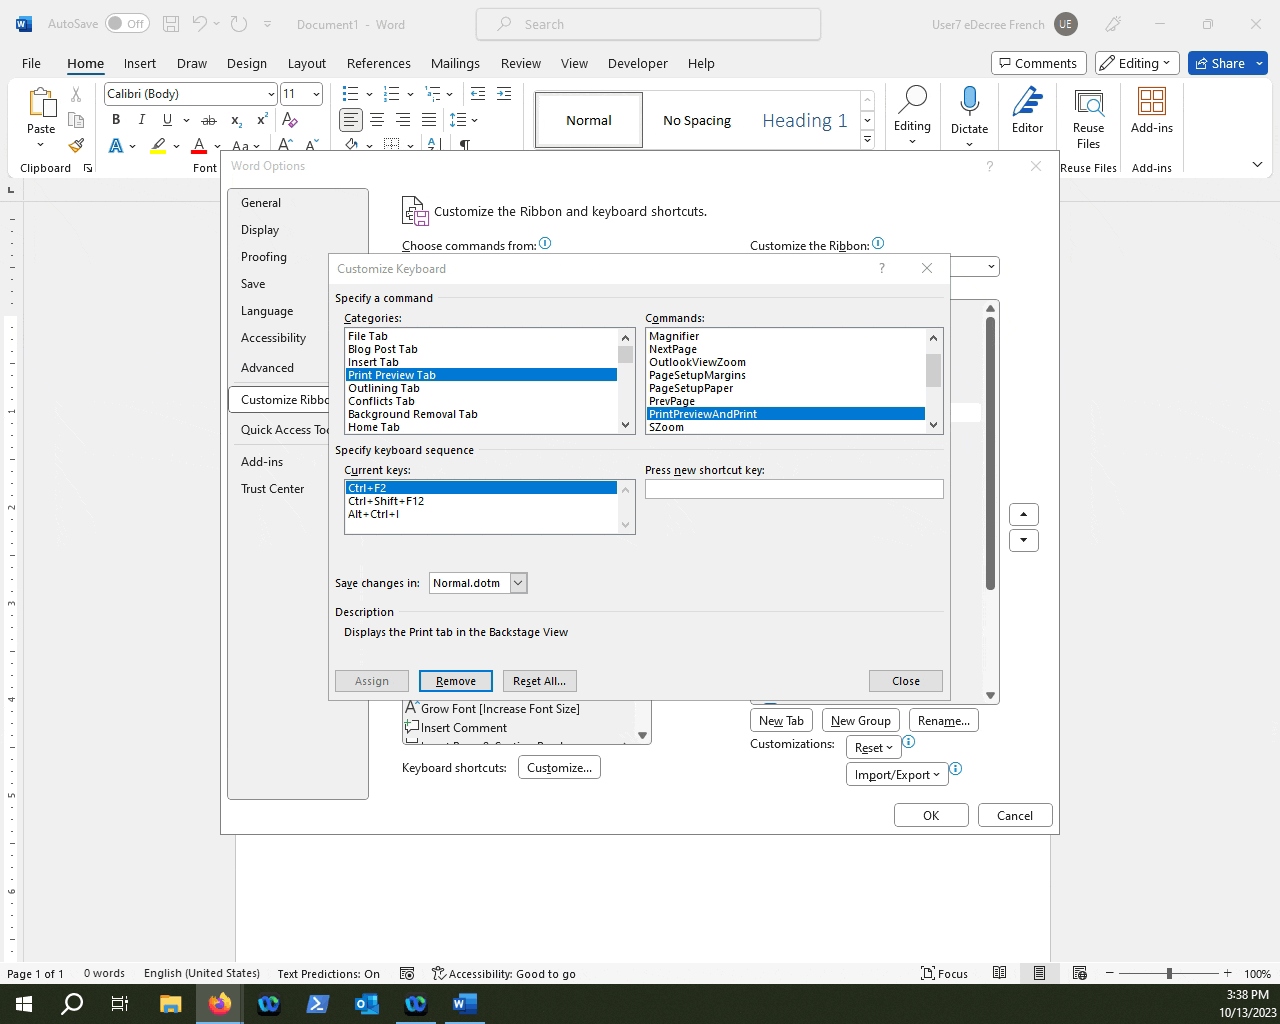Open the Import/Export dropdown
Viewport: 1280px width, 1024px height.
896,775
